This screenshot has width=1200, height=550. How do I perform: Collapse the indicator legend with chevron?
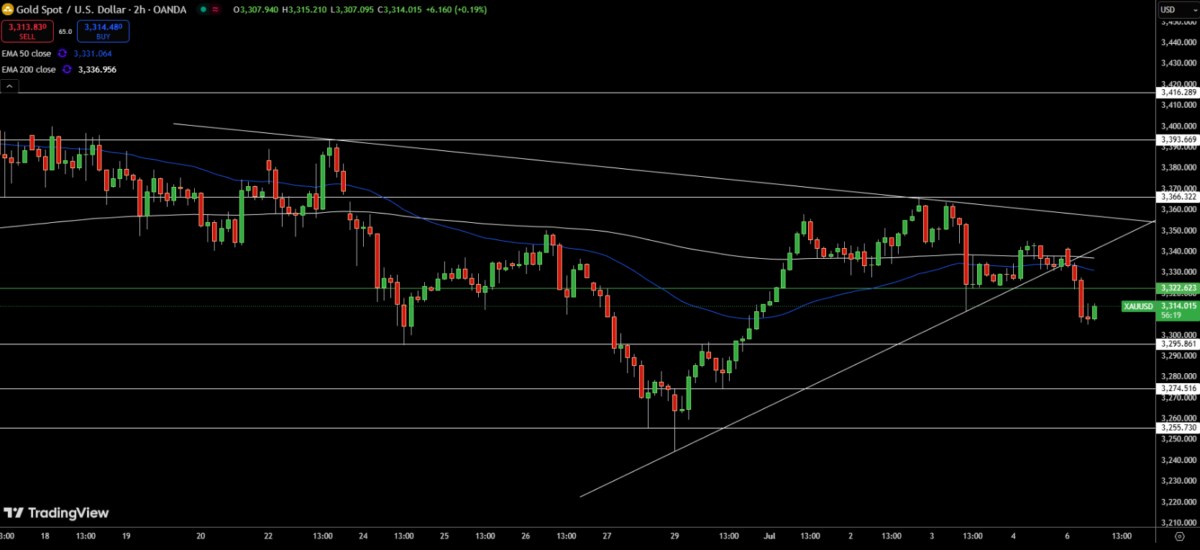8,87
